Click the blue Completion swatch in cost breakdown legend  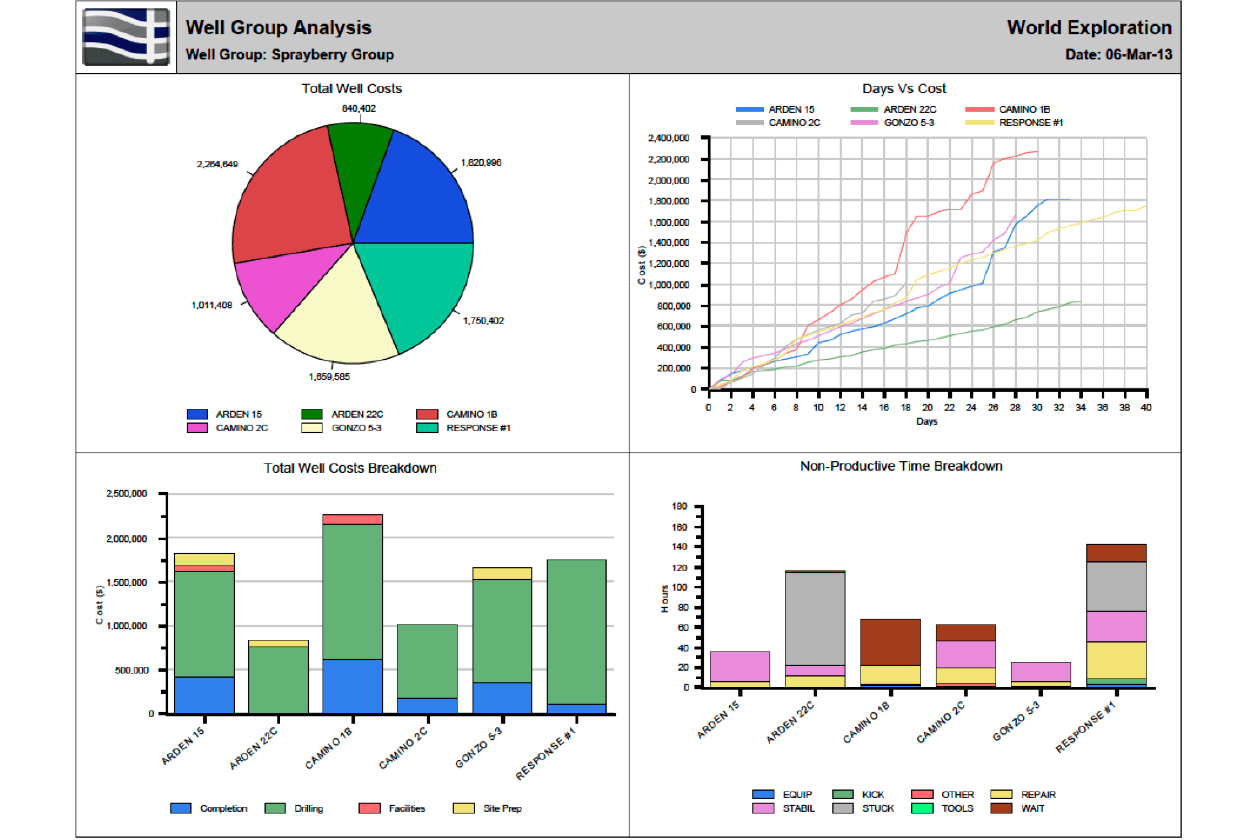(181, 807)
